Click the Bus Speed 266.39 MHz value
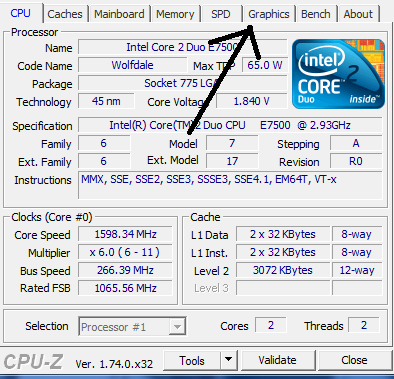Viewport: 394px width, 379px height. click(x=125, y=270)
